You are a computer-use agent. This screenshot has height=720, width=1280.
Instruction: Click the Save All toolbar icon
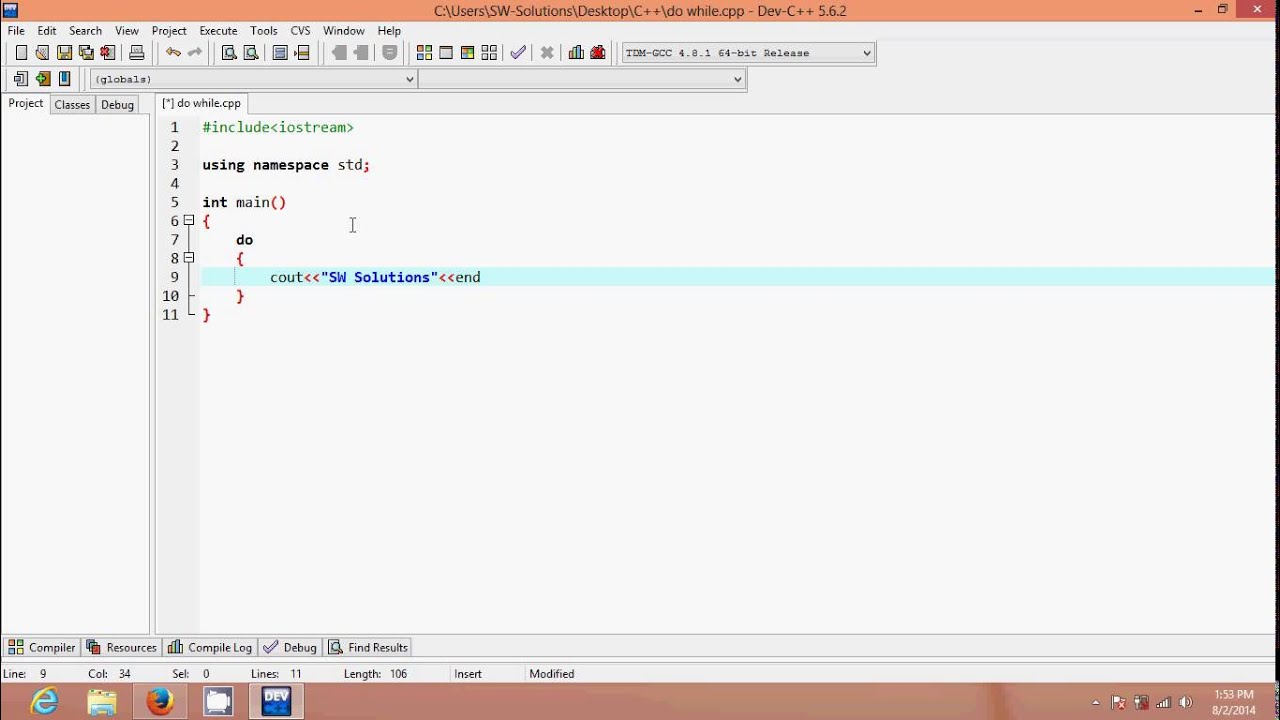point(86,53)
